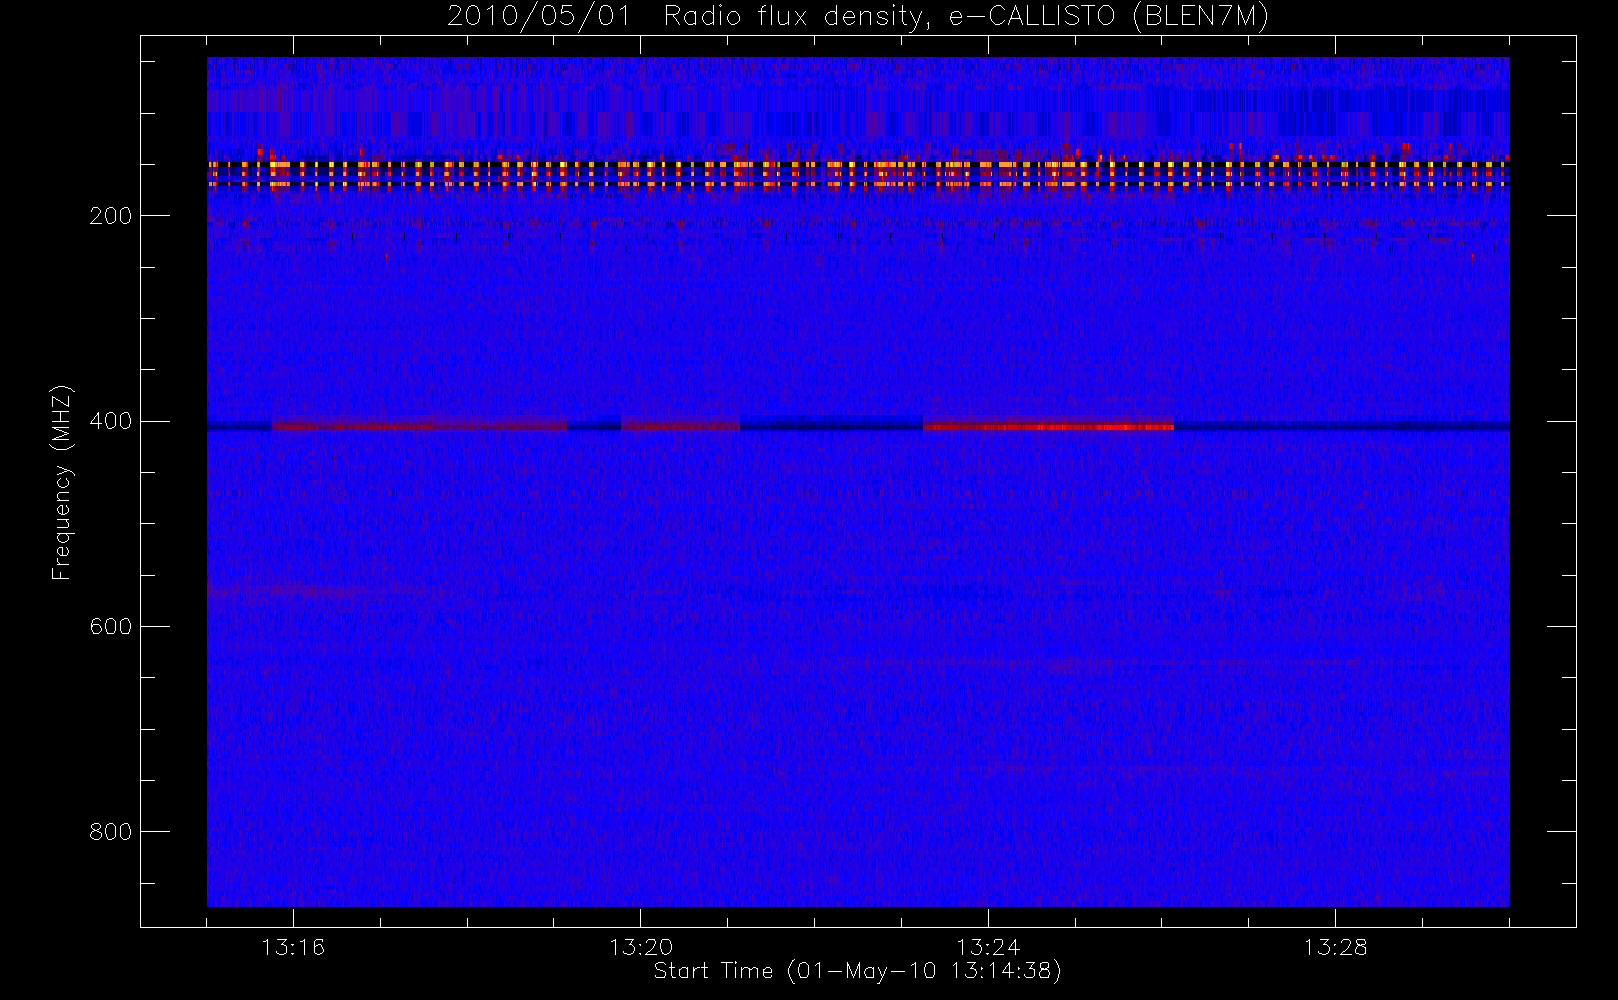Click the 'Start Time (01-May-10 13:14:38)' label
This screenshot has width=1618, height=1000.
tap(857, 971)
